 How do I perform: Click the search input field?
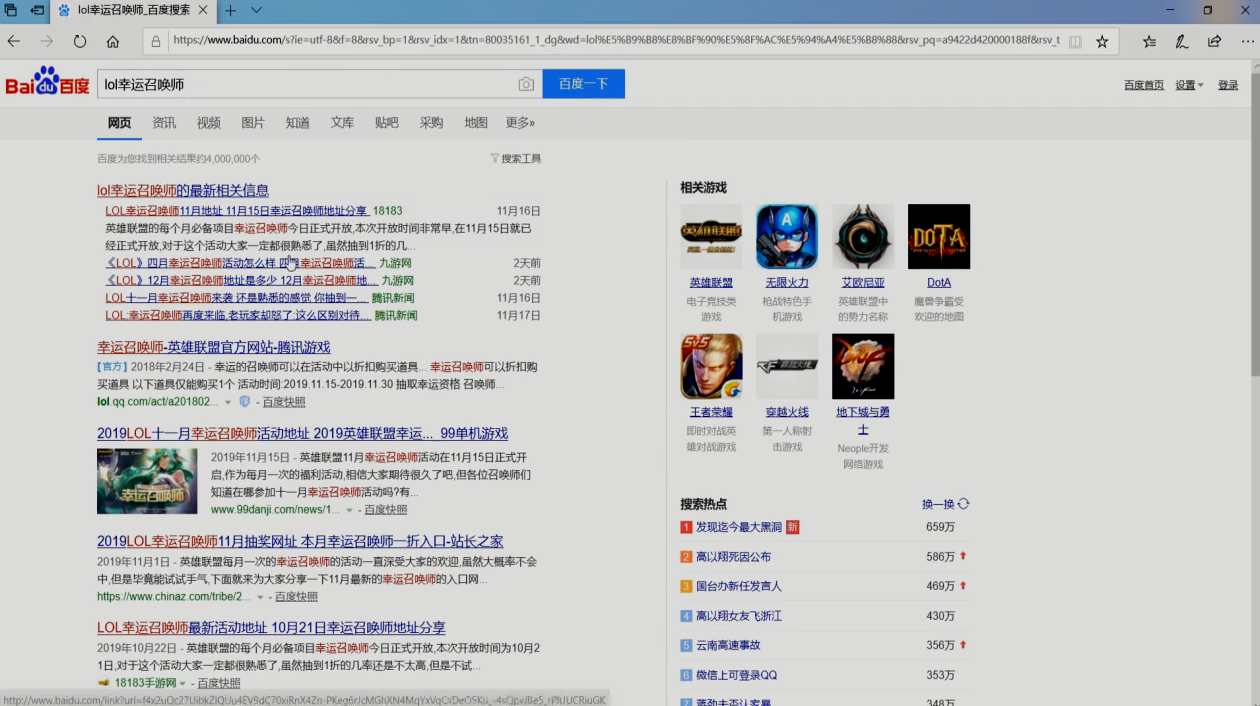pos(306,84)
